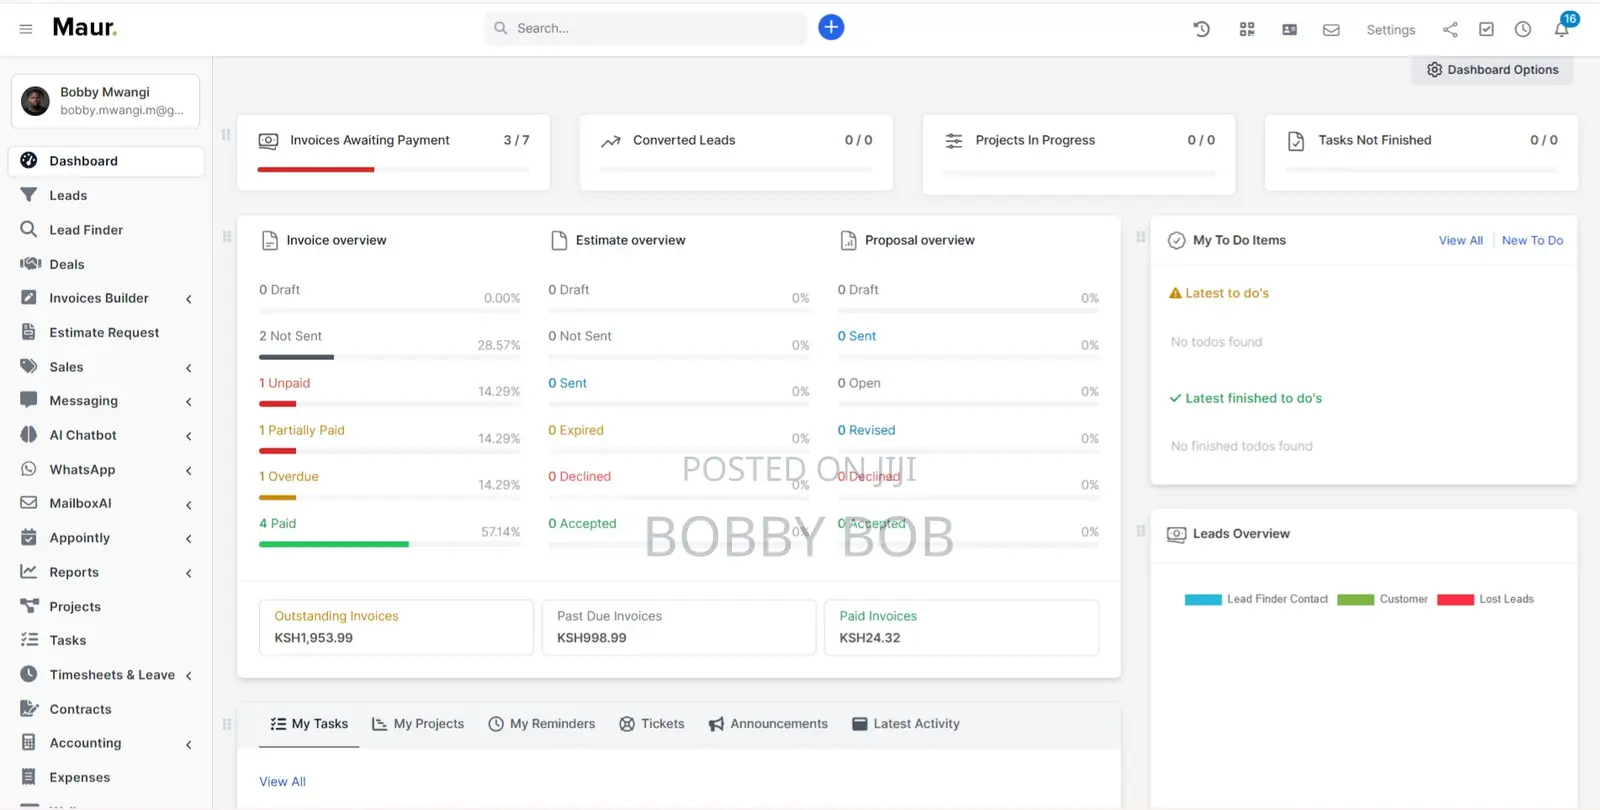Open the notifications bell icon
The height and width of the screenshot is (810, 1600).
[1561, 30]
